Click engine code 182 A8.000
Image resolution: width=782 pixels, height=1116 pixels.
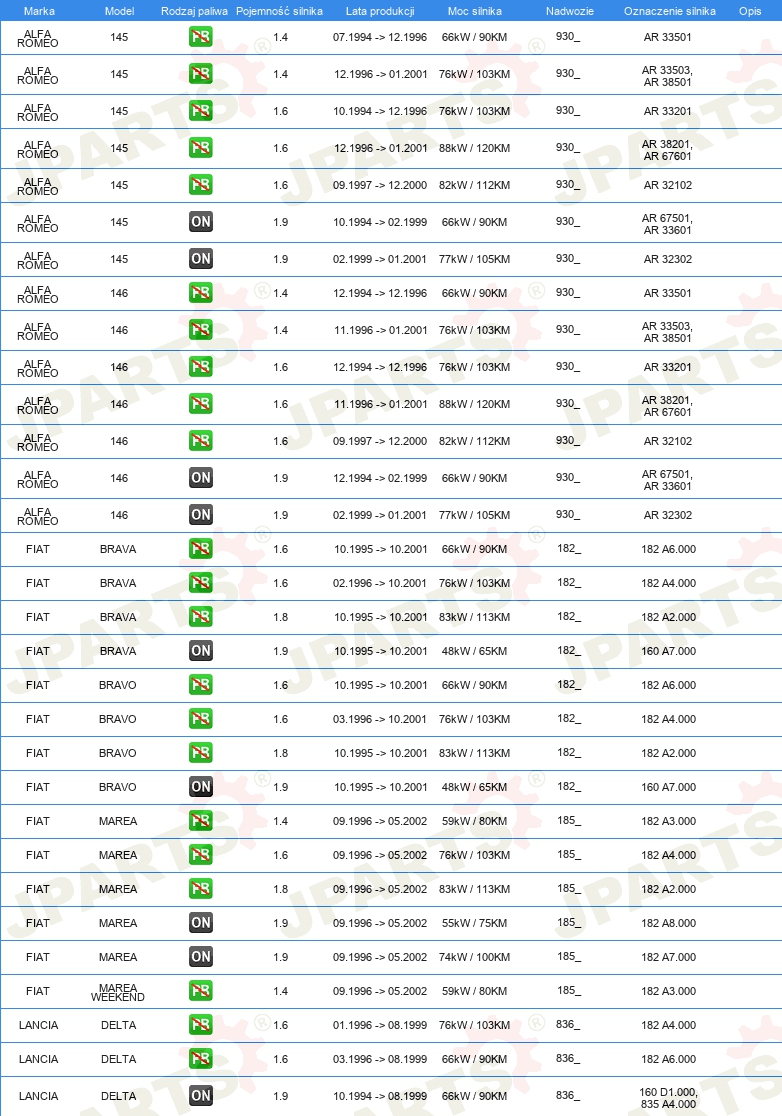669,923
